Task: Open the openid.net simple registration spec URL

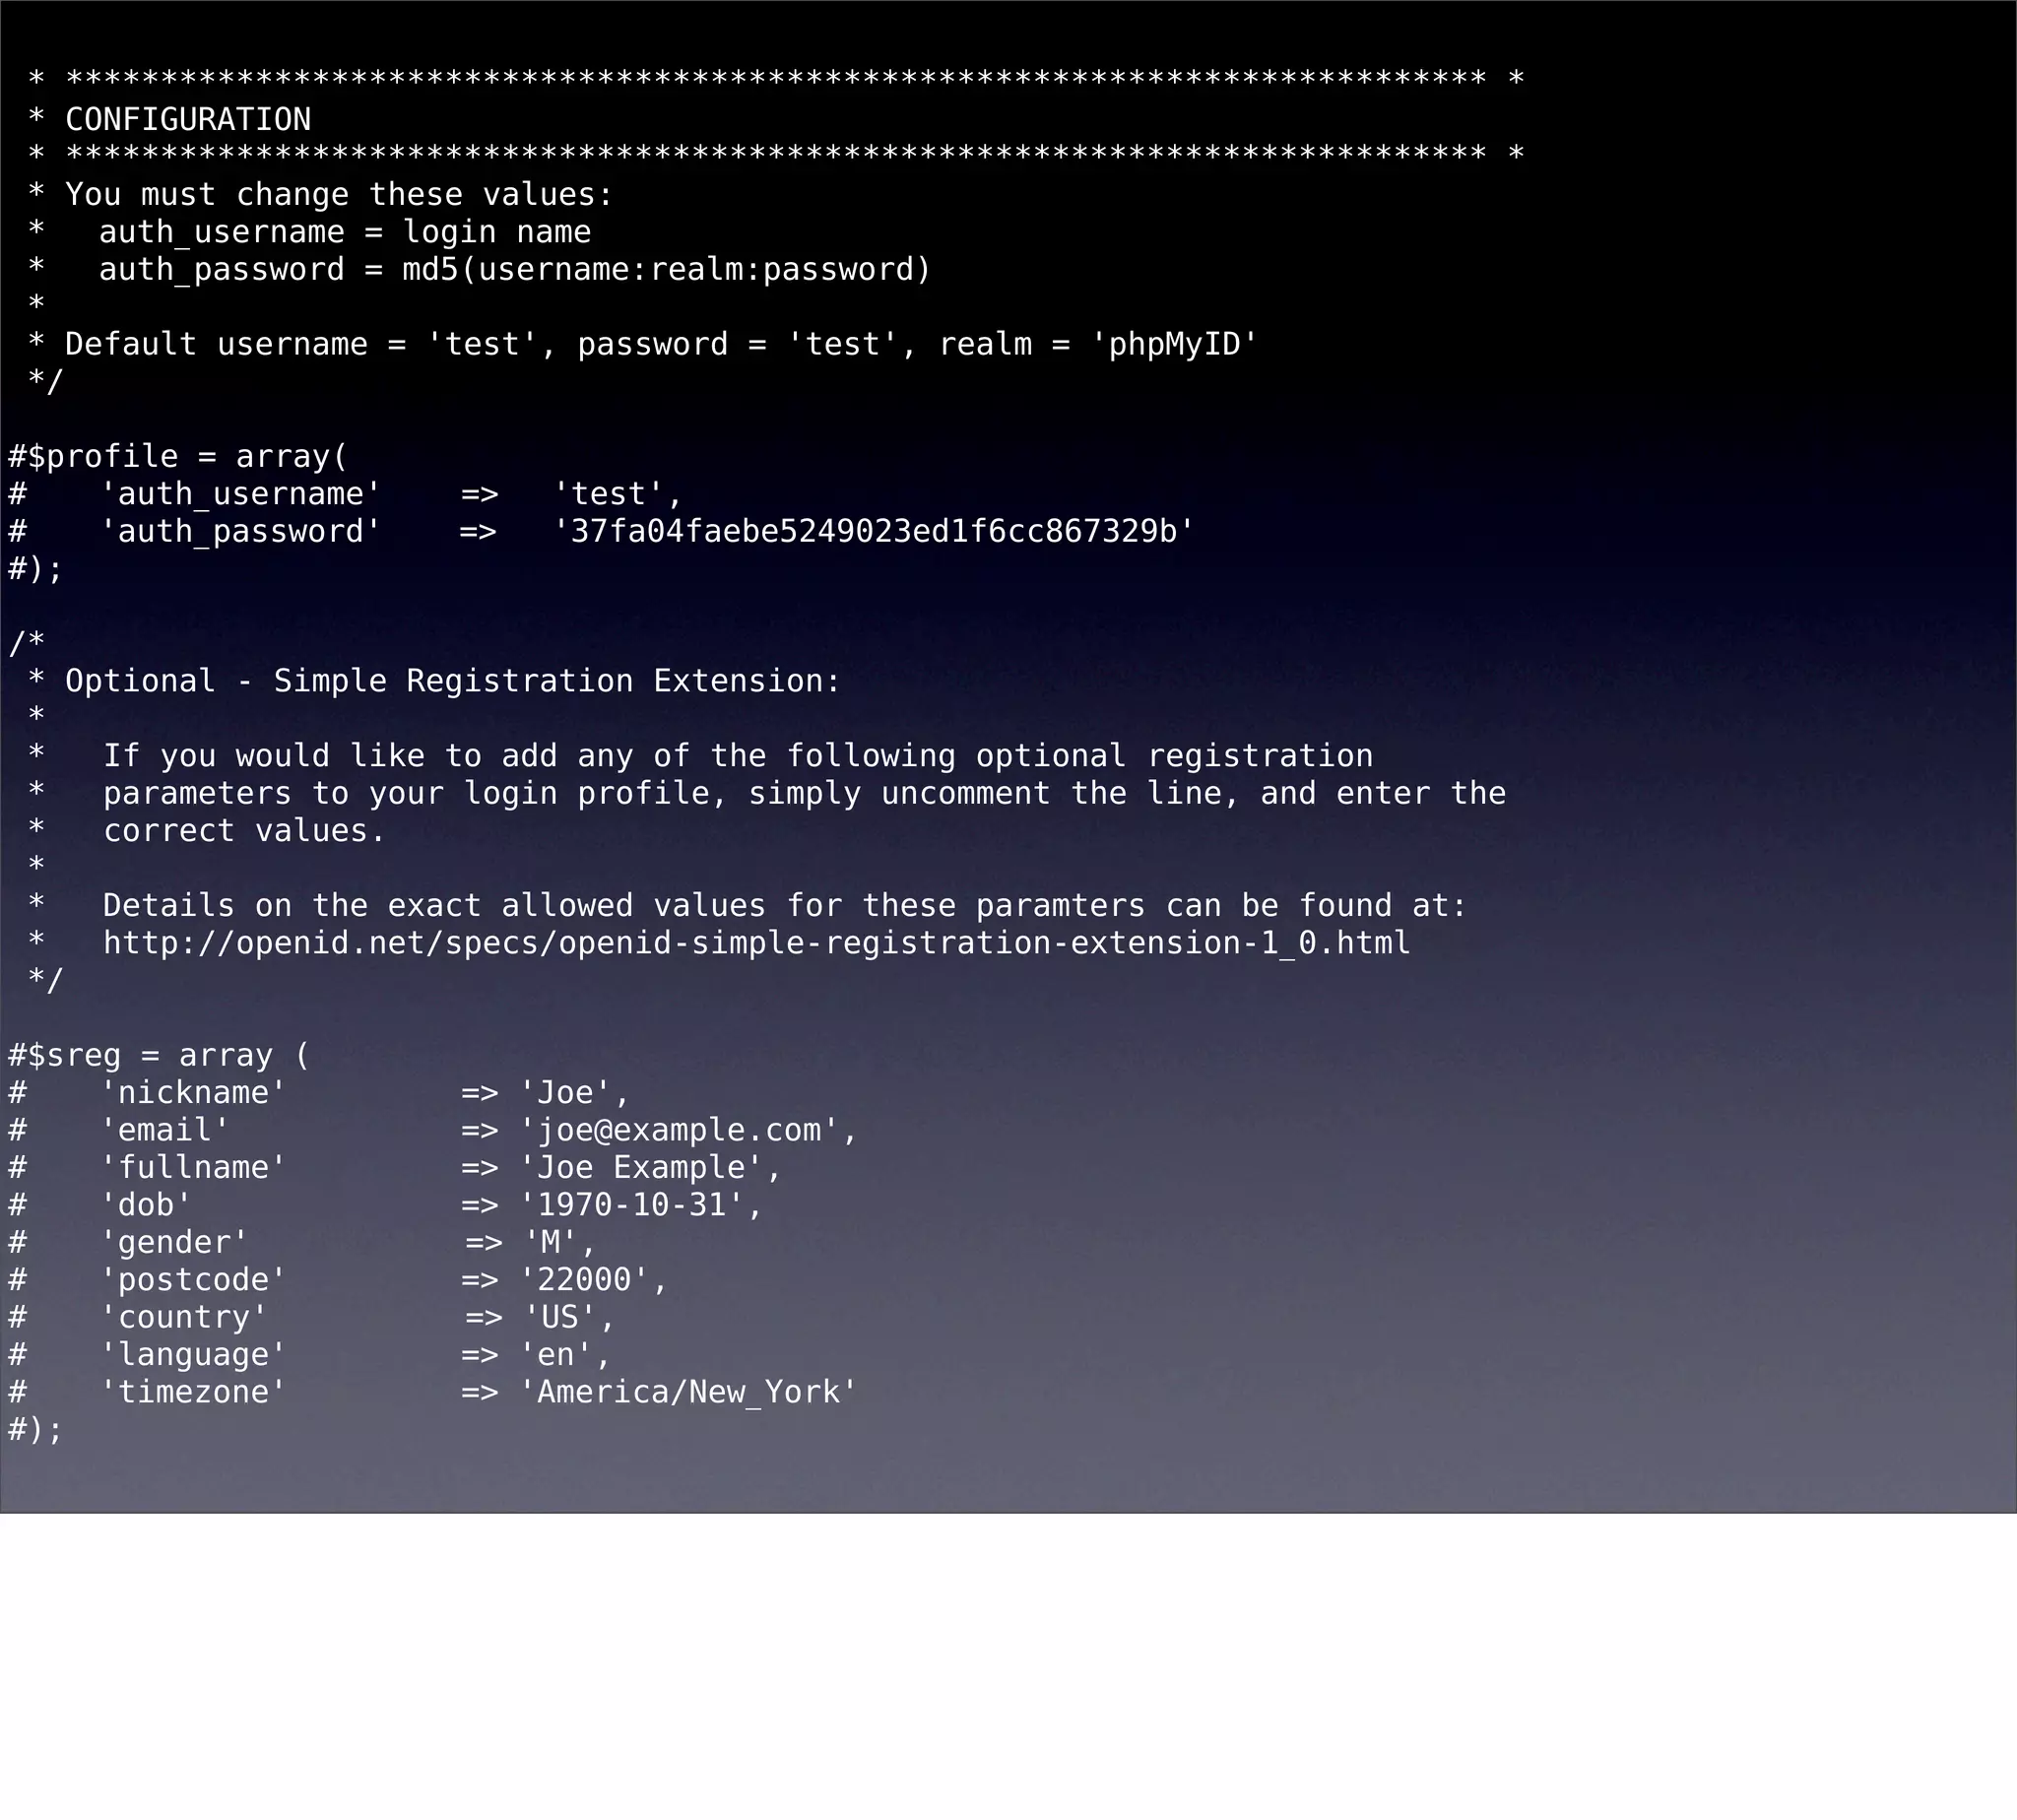Action: [x=757, y=944]
